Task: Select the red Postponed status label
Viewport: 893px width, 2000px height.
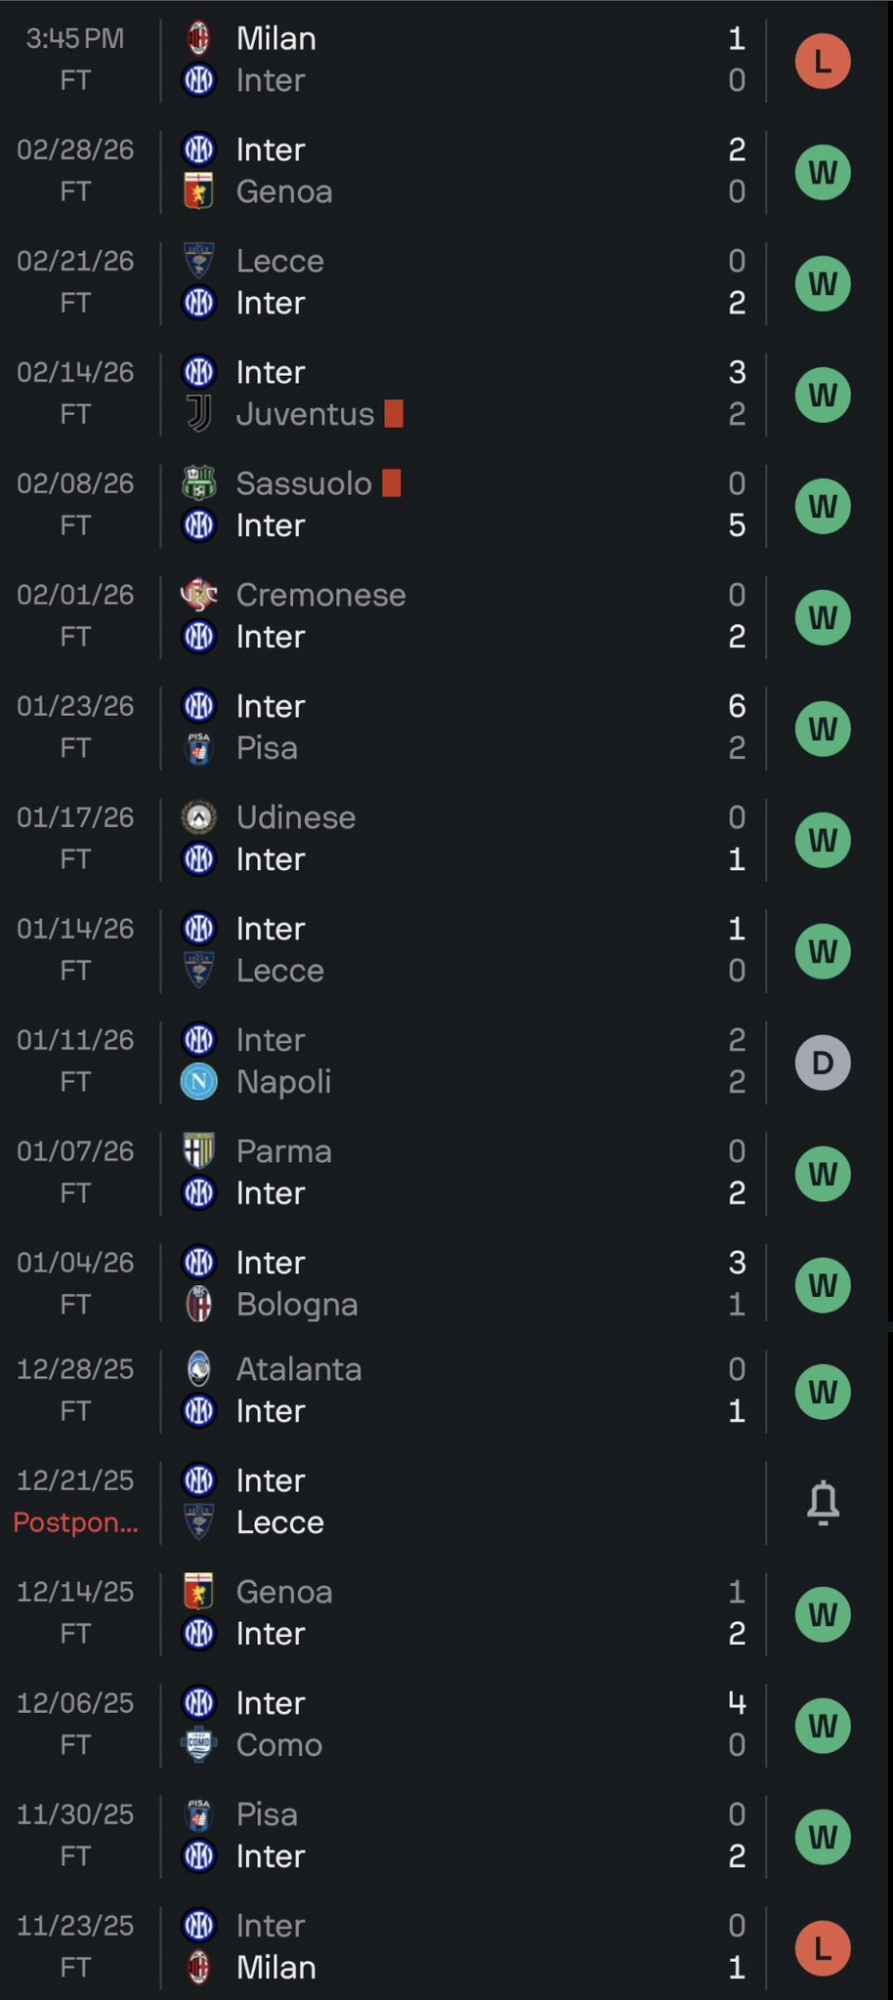Action: point(76,1523)
